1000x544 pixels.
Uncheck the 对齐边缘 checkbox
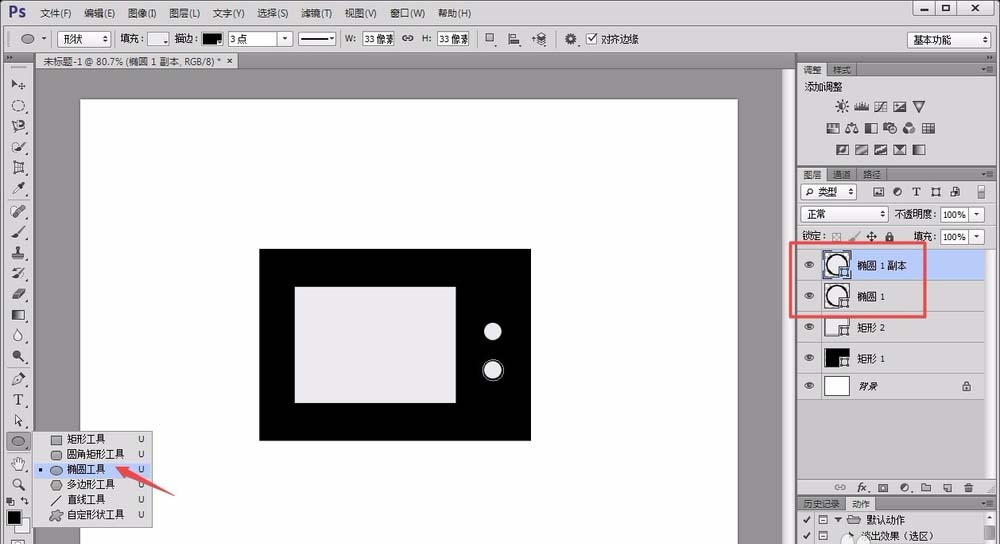coord(592,39)
